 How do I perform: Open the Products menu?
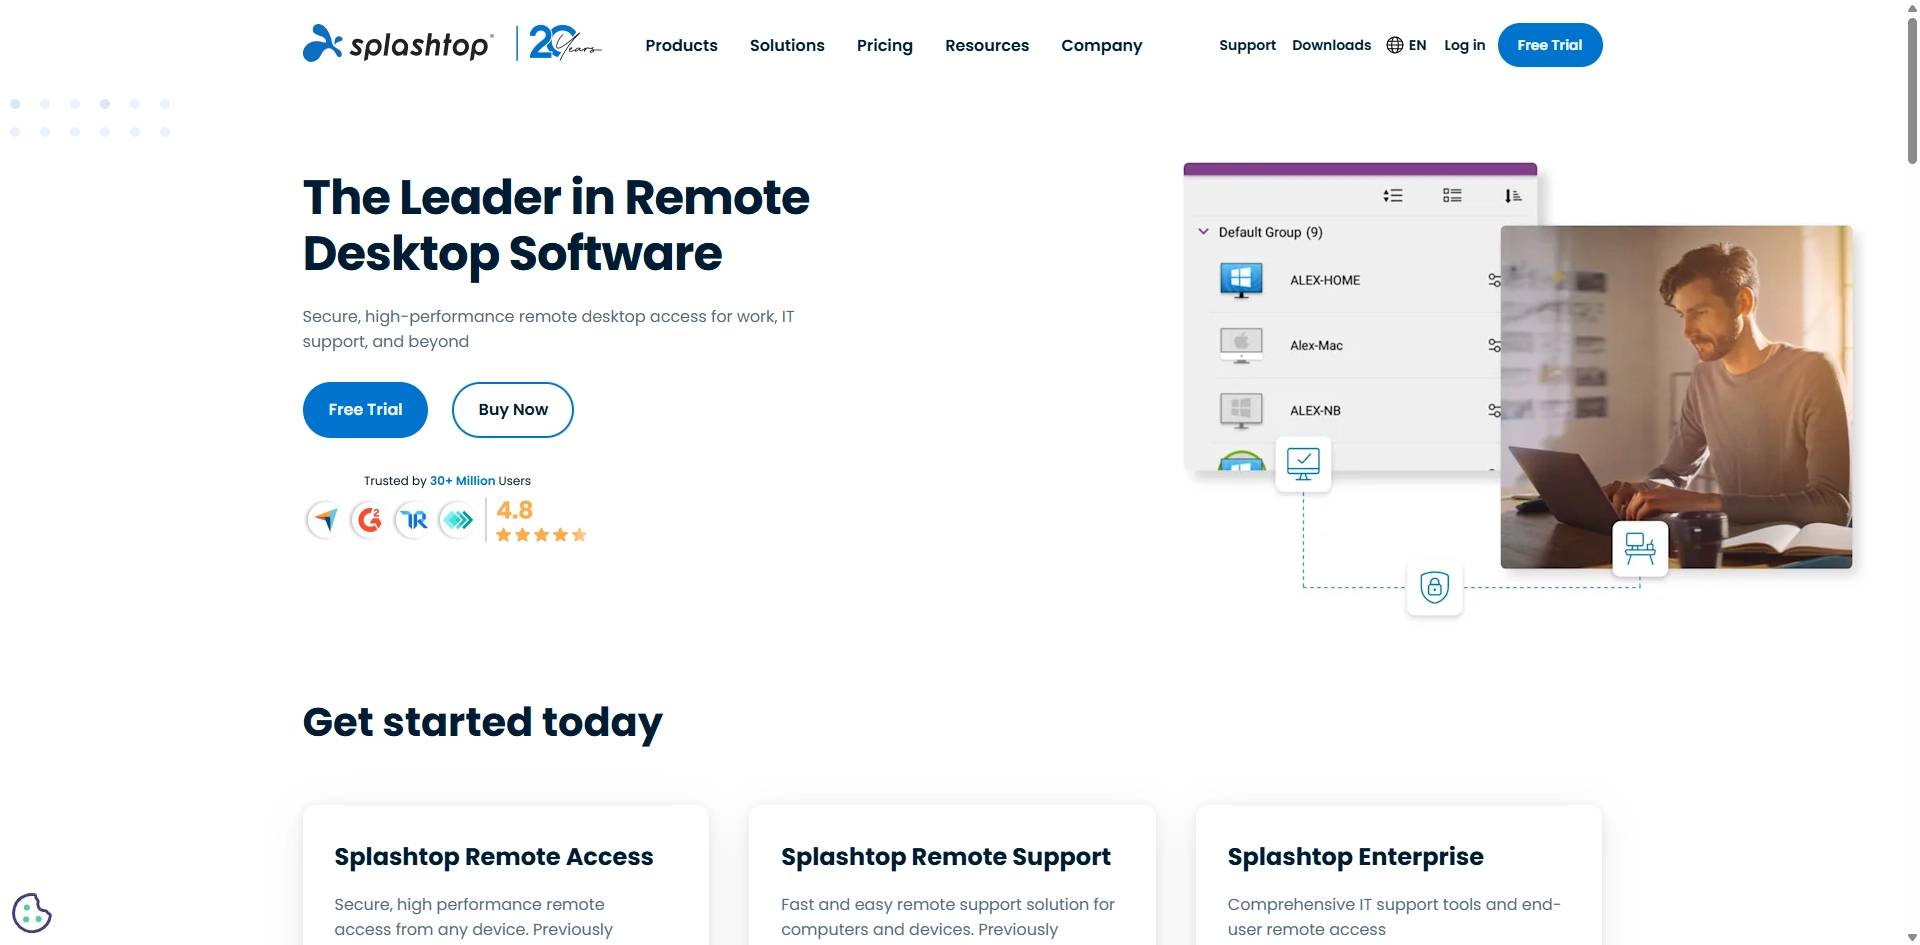[x=681, y=45]
